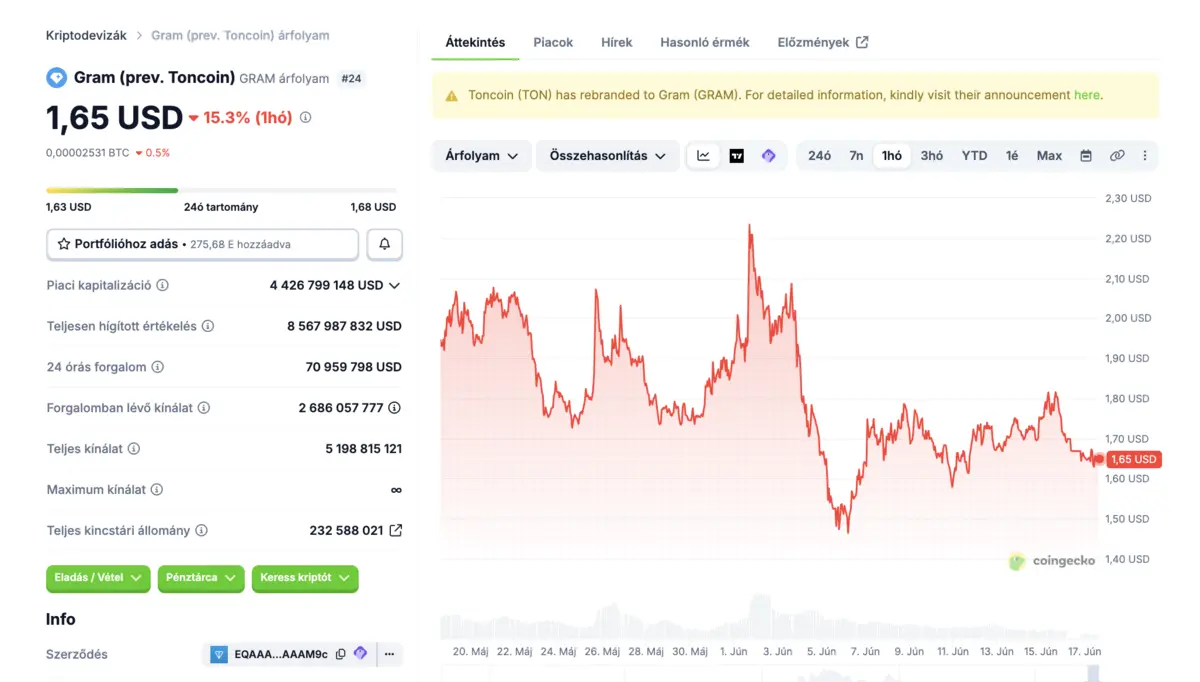Open the Árfolyam dropdown

pyautogui.click(x=481, y=156)
